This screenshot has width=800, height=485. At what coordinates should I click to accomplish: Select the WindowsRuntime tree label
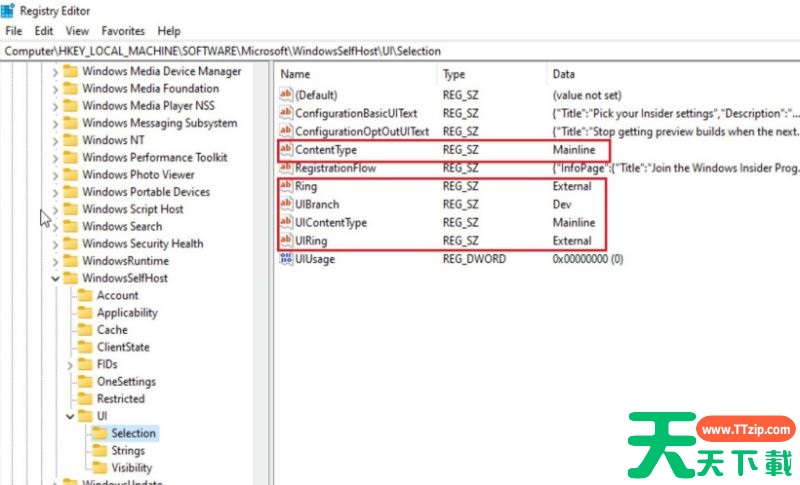(x=126, y=261)
